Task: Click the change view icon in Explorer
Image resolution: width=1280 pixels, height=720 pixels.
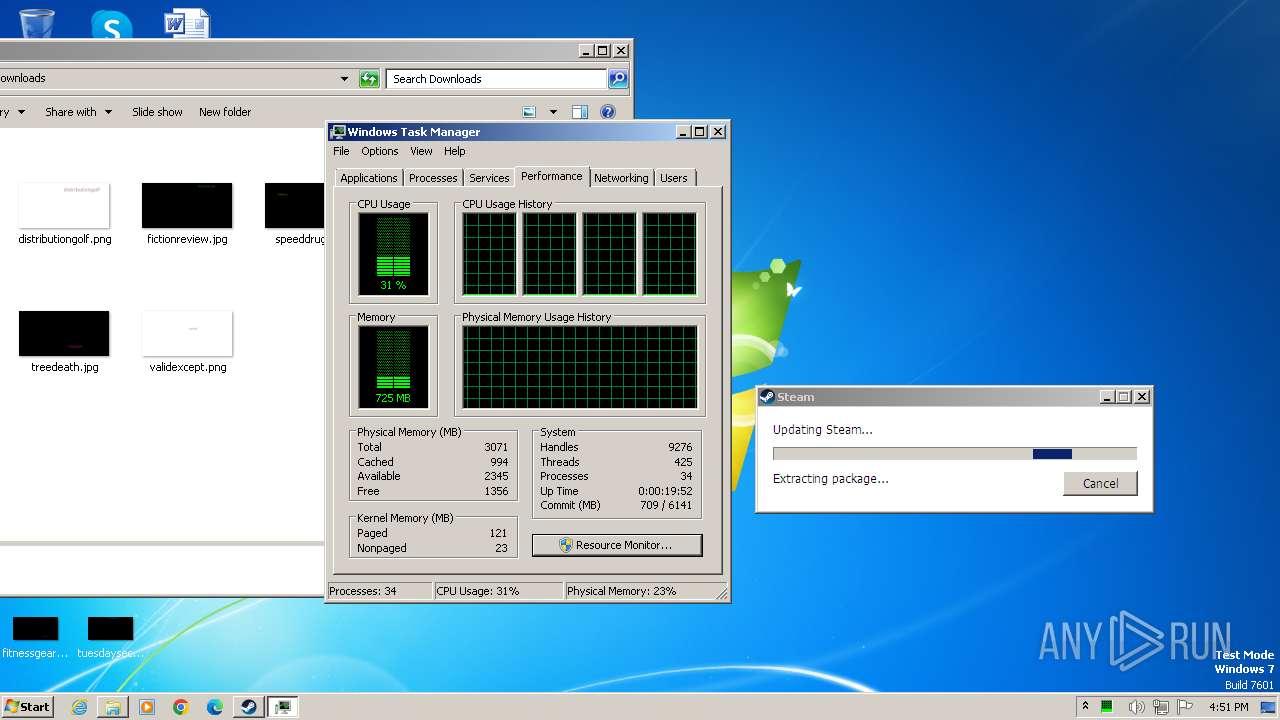Action: [x=529, y=112]
